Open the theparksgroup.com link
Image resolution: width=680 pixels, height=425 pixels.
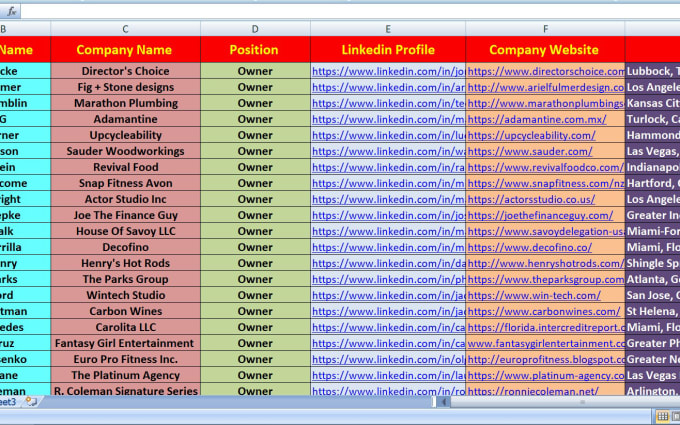tap(546, 280)
